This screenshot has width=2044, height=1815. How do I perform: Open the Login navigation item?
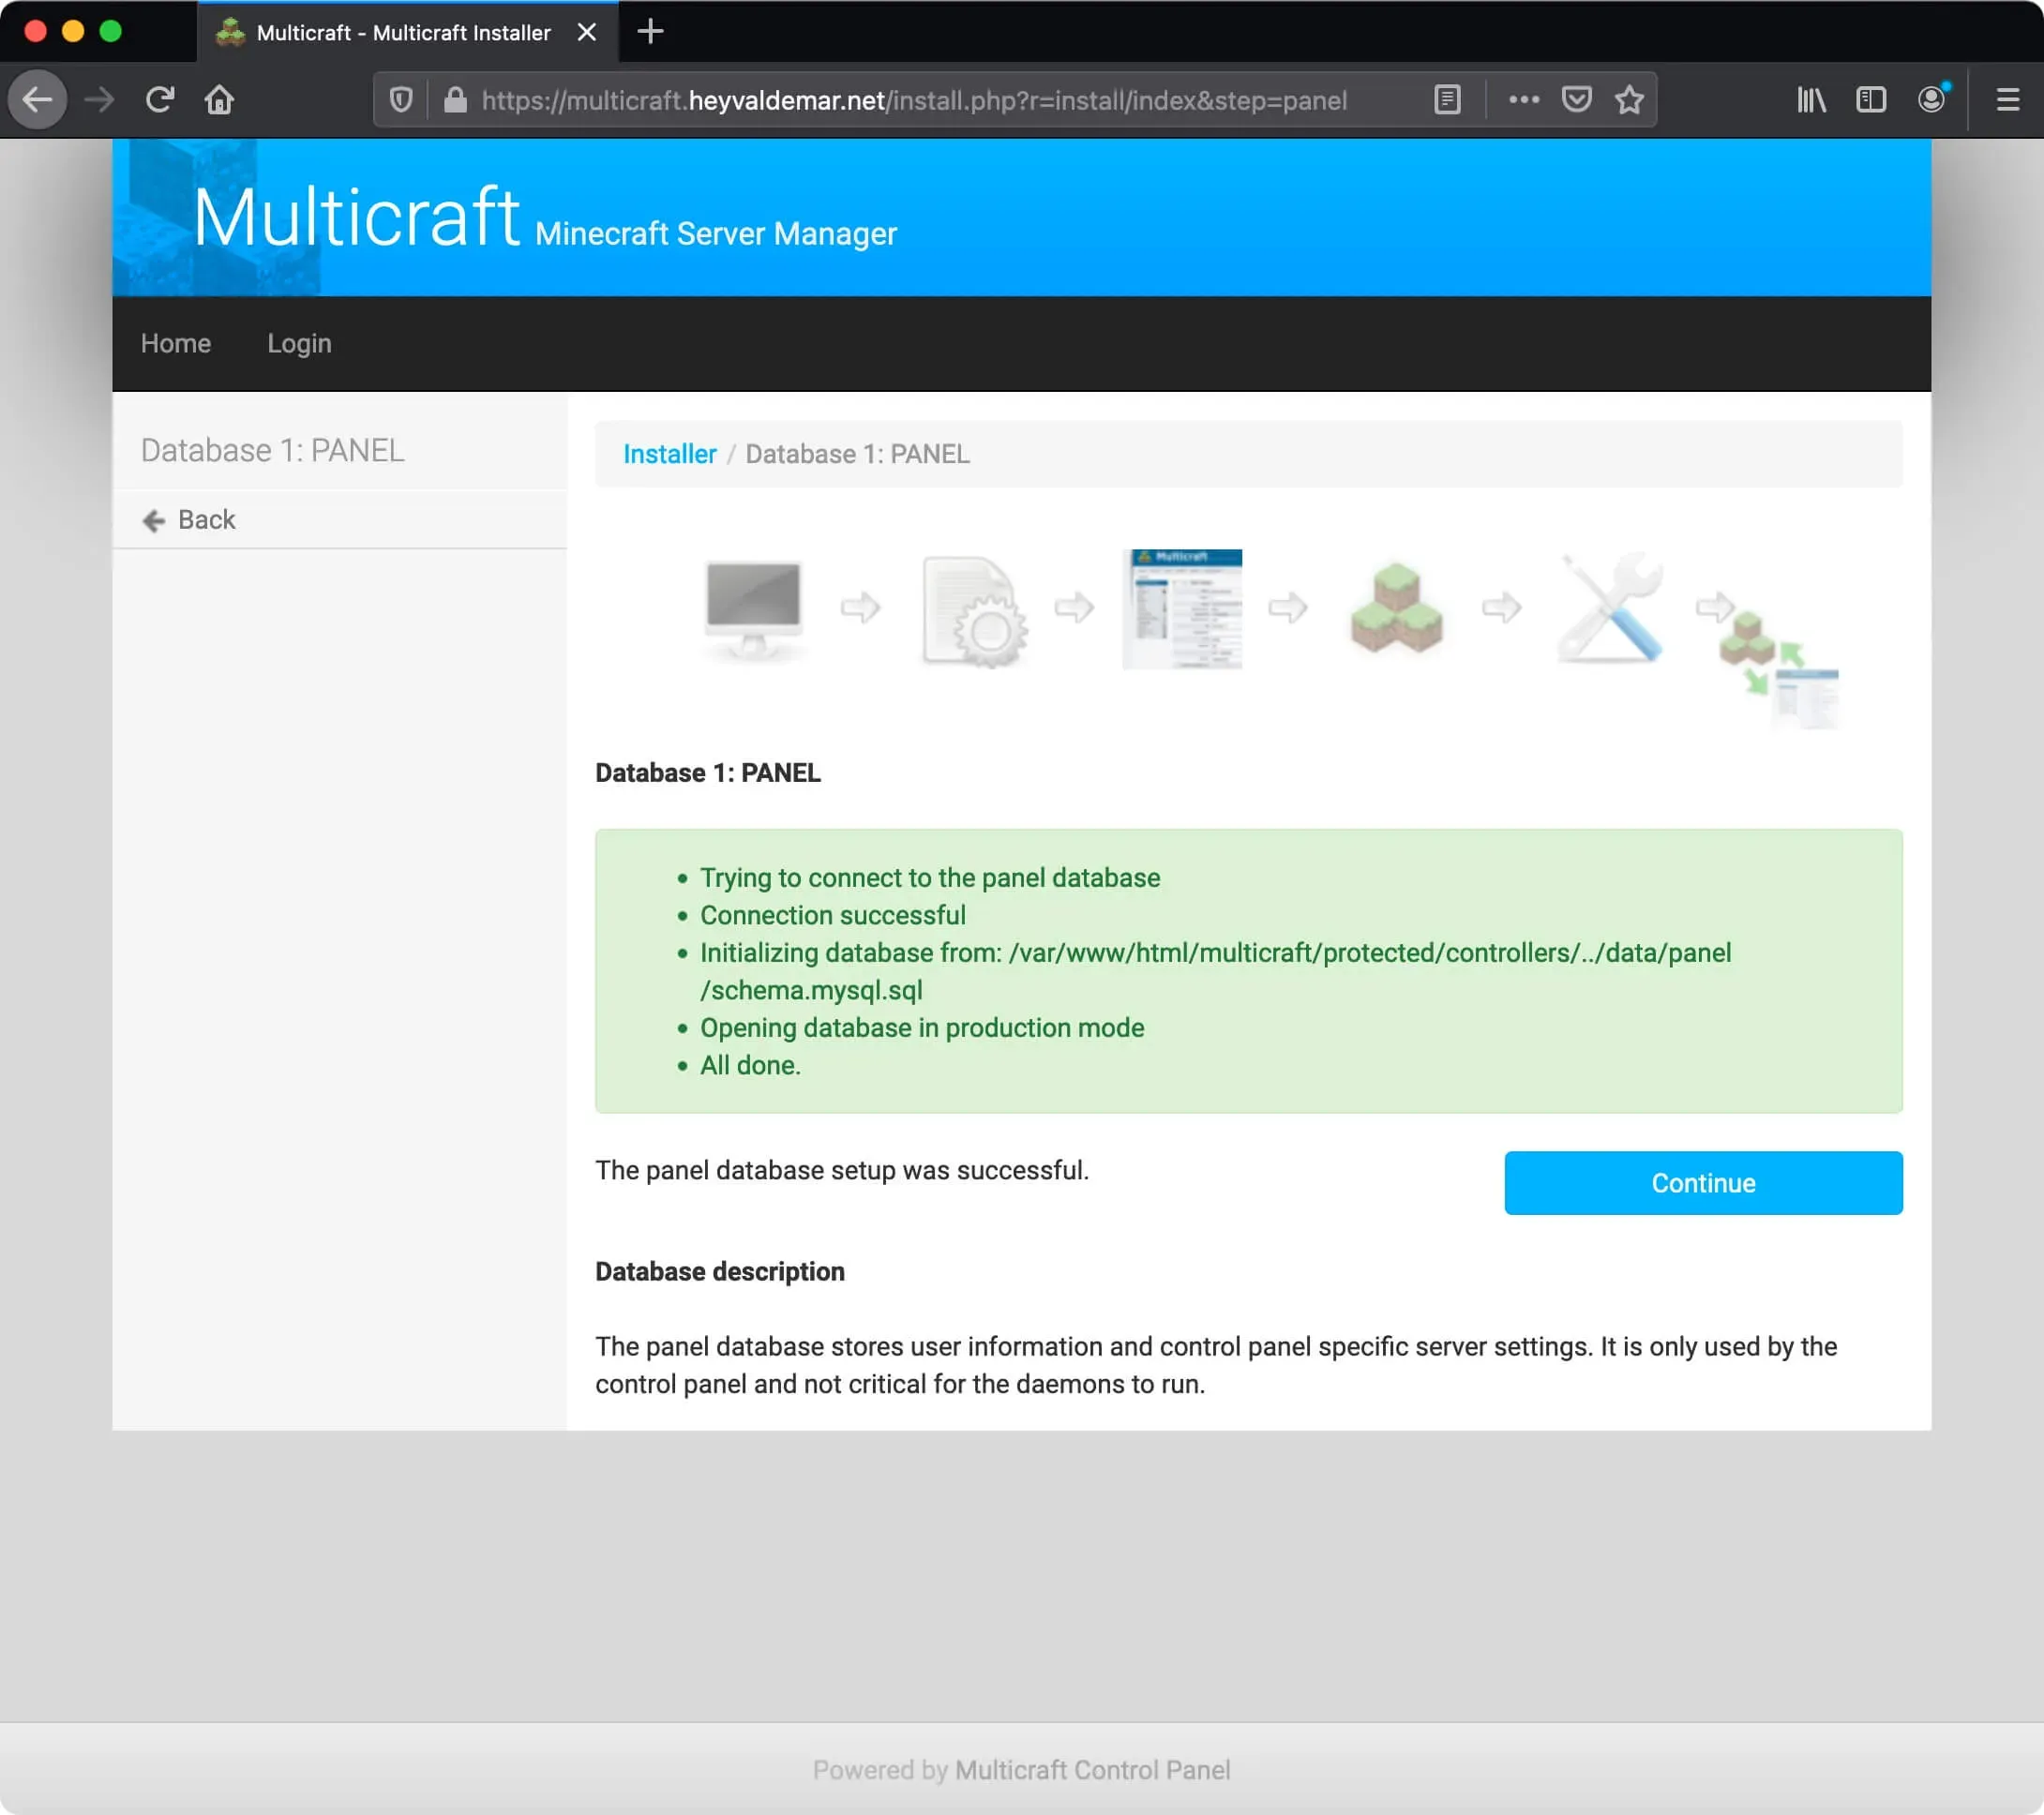click(x=299, y=343)
